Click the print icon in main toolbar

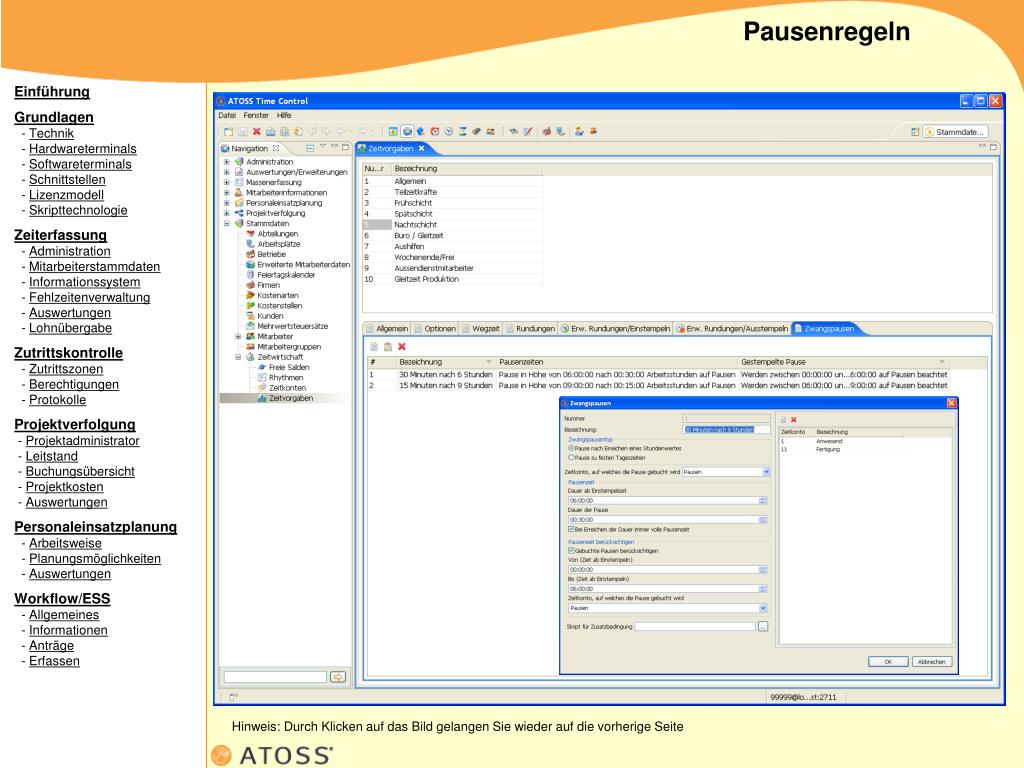(x=270, y=132)
